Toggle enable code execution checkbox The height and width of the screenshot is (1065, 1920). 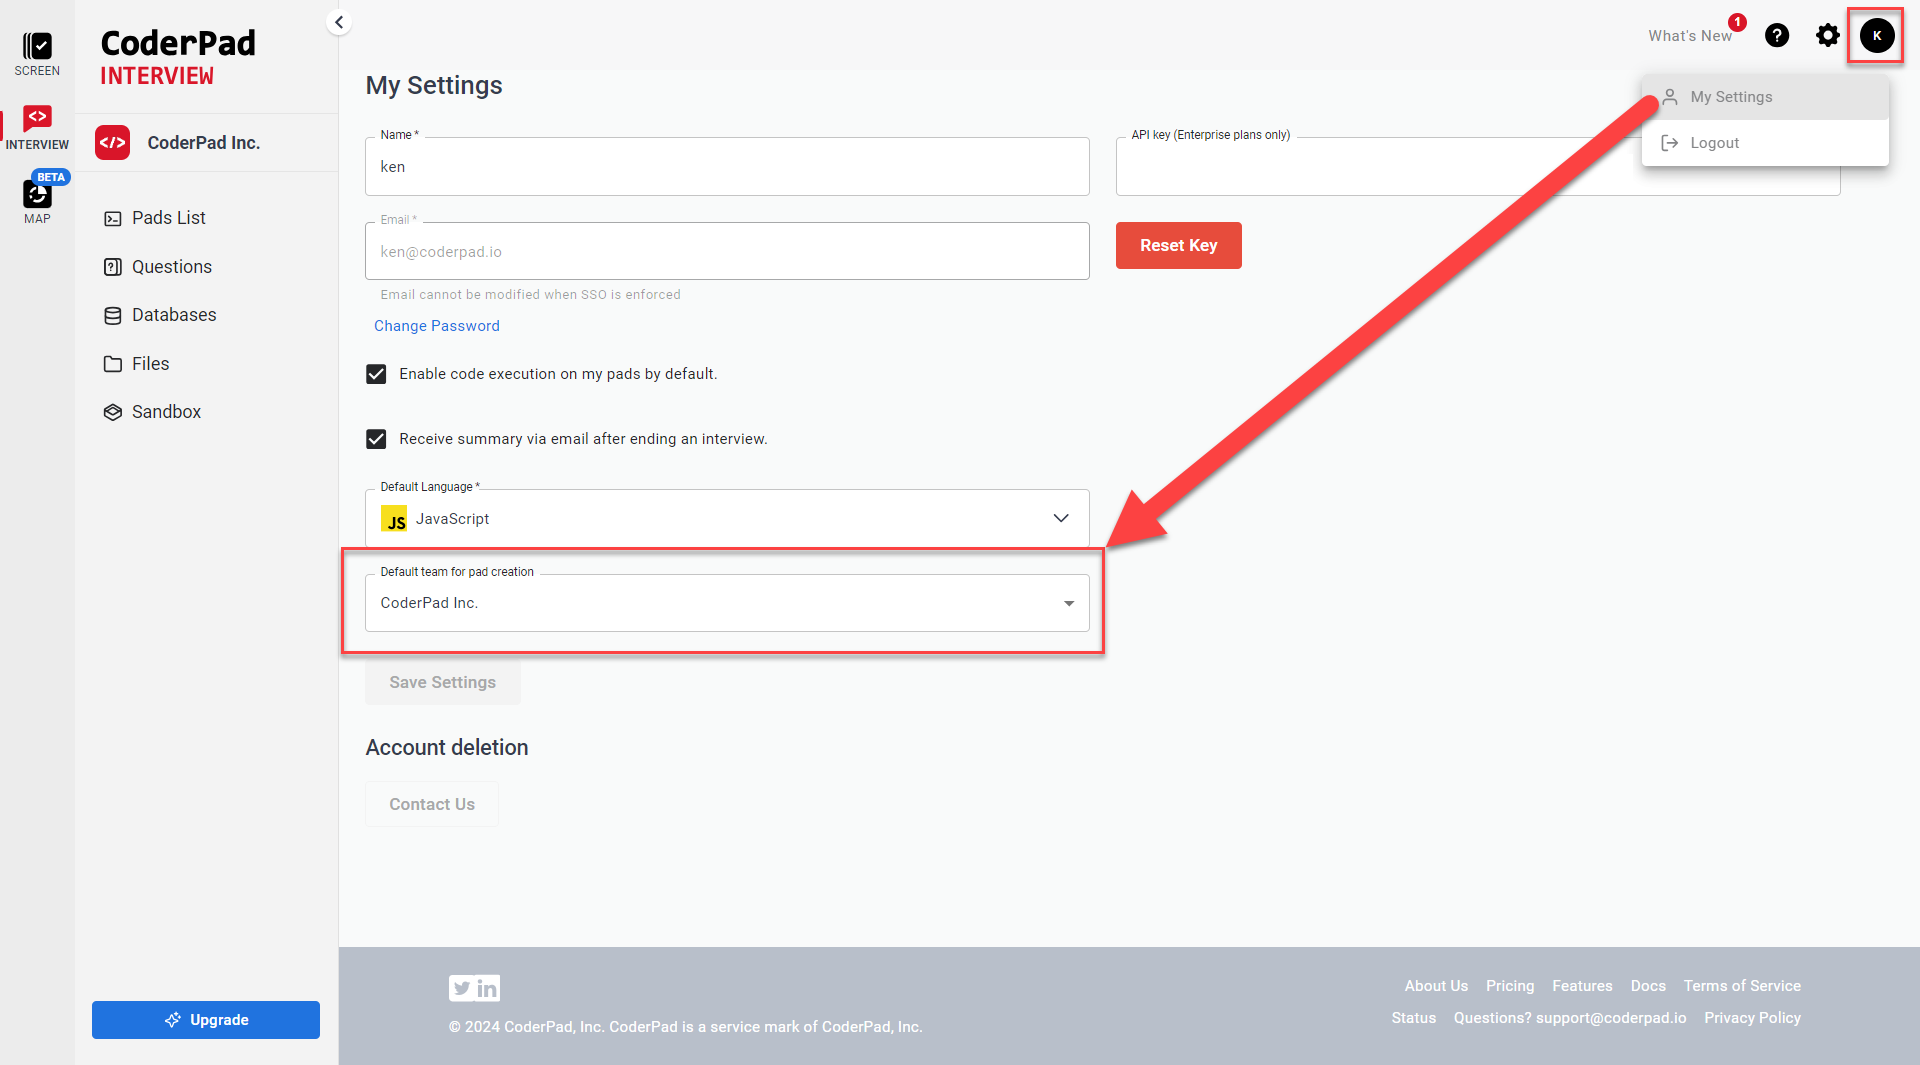pyautogui.click(x=376, y=374)
